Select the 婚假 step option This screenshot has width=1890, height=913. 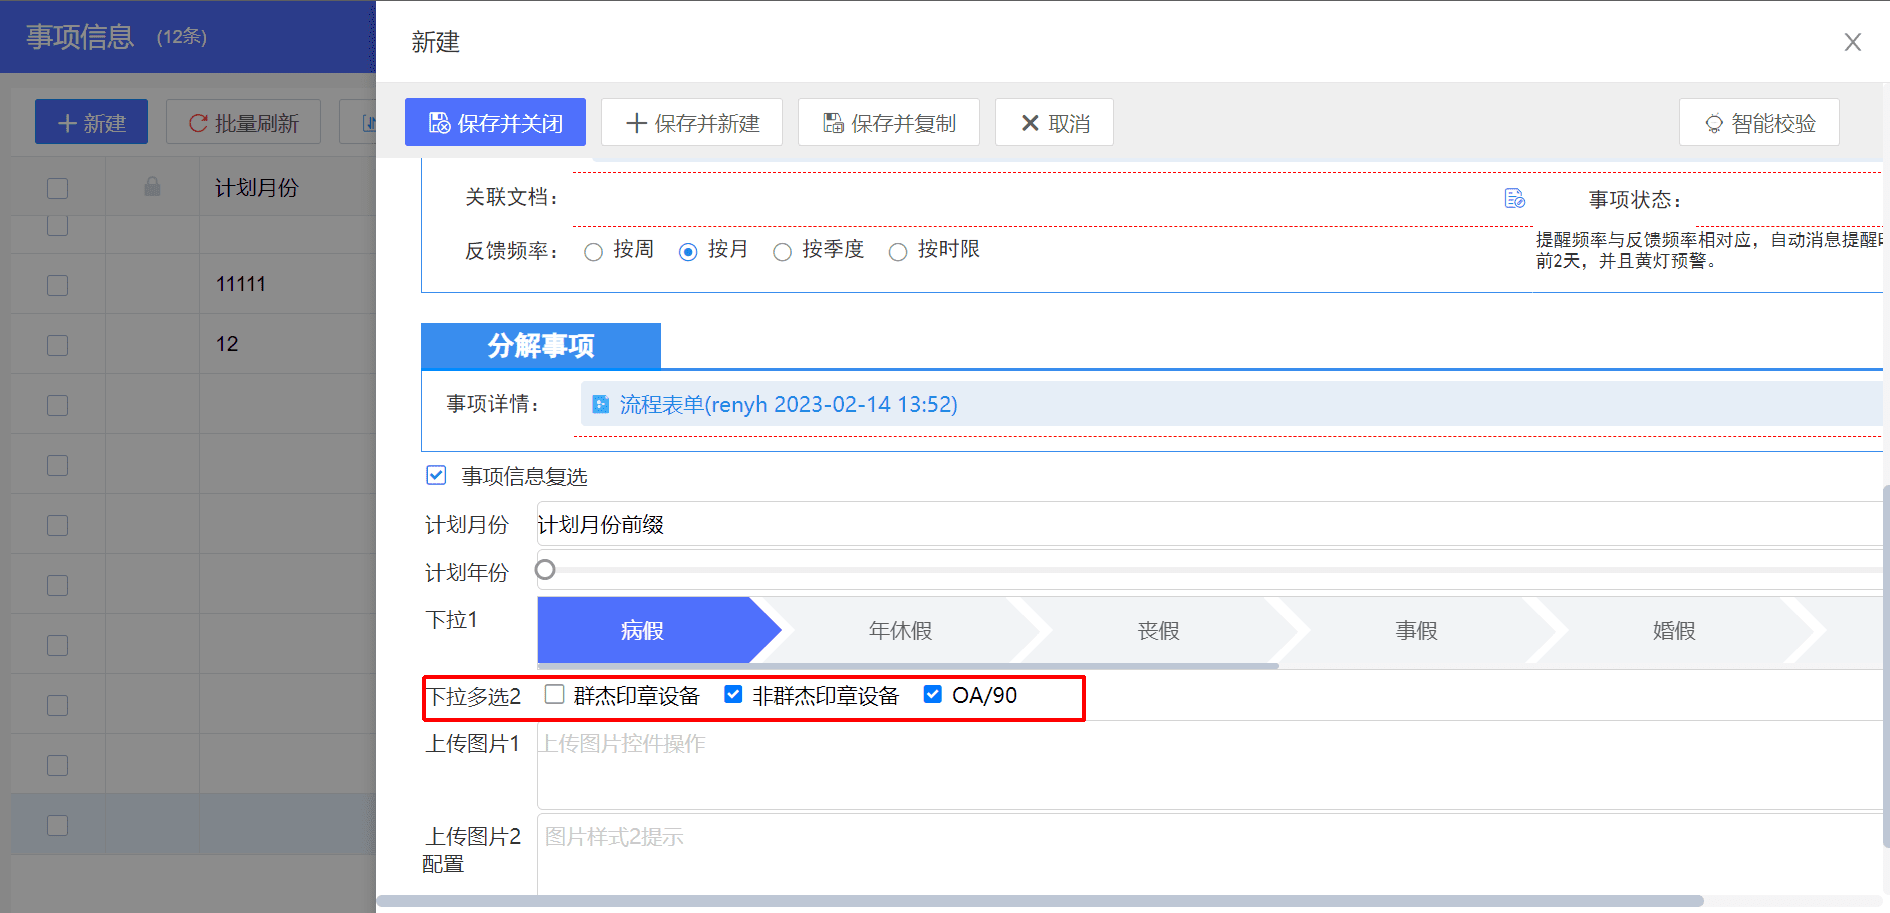click(x=1674, y=630)
